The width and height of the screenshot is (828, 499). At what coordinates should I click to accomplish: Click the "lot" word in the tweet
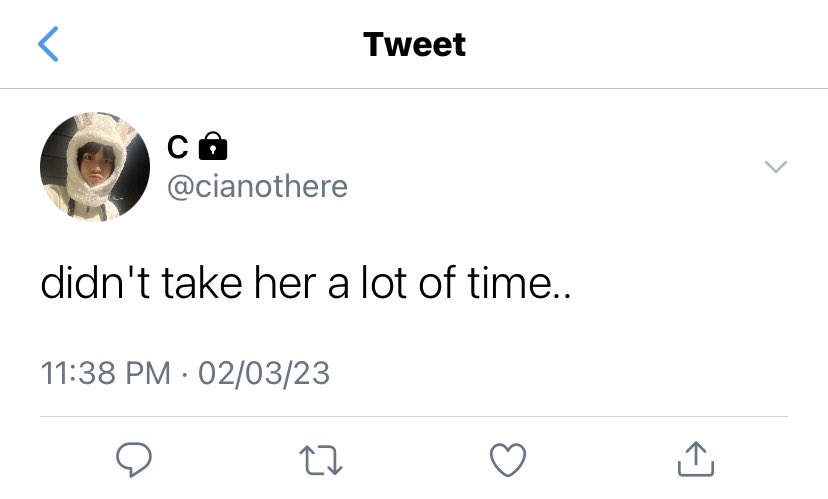tap(384, 283)
